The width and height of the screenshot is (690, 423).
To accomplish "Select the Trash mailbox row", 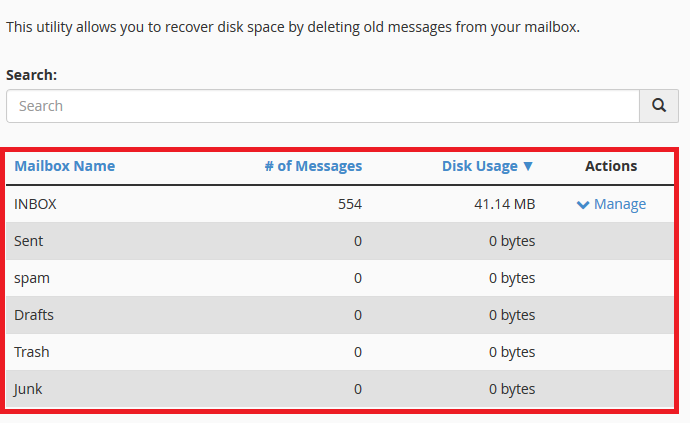I will (340, 352).
